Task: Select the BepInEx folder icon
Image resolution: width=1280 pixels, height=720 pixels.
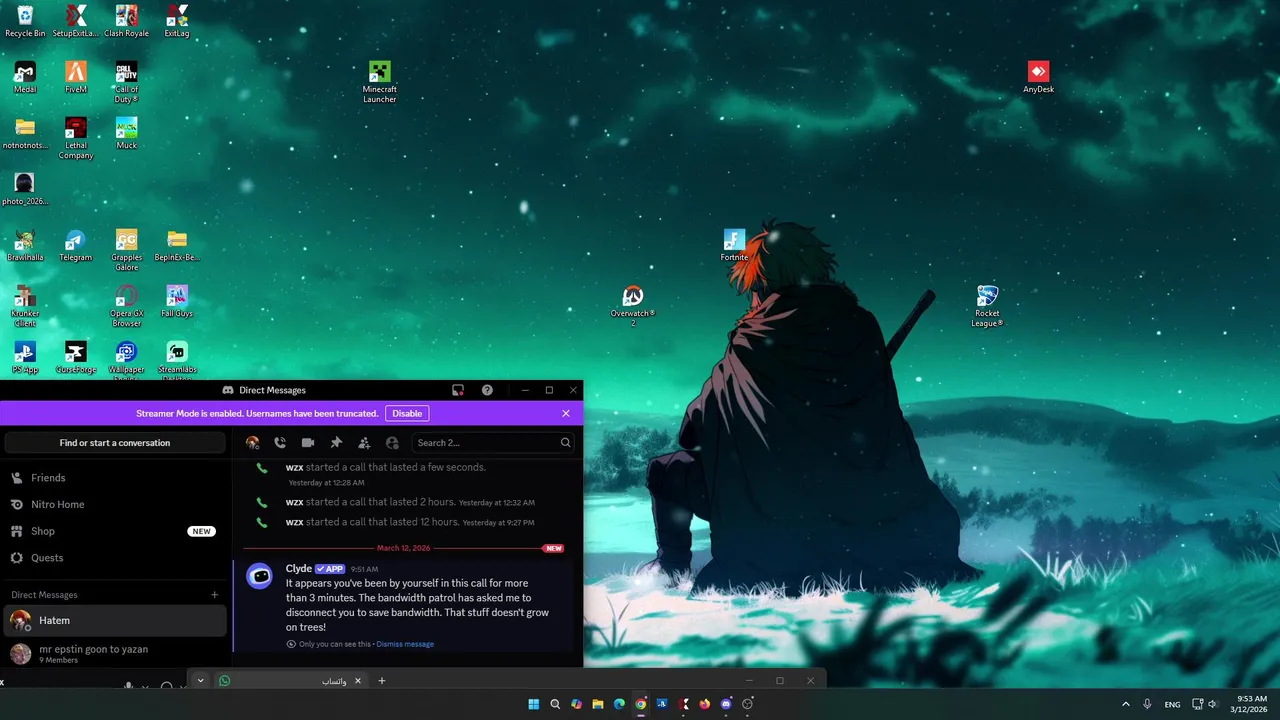Action: click(177, 245)
